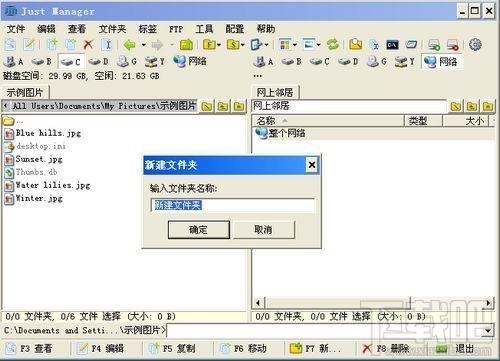Expand the S folder dropdown arrow
Viewport: 500px width, 361px height.
(x=243, y=45)
